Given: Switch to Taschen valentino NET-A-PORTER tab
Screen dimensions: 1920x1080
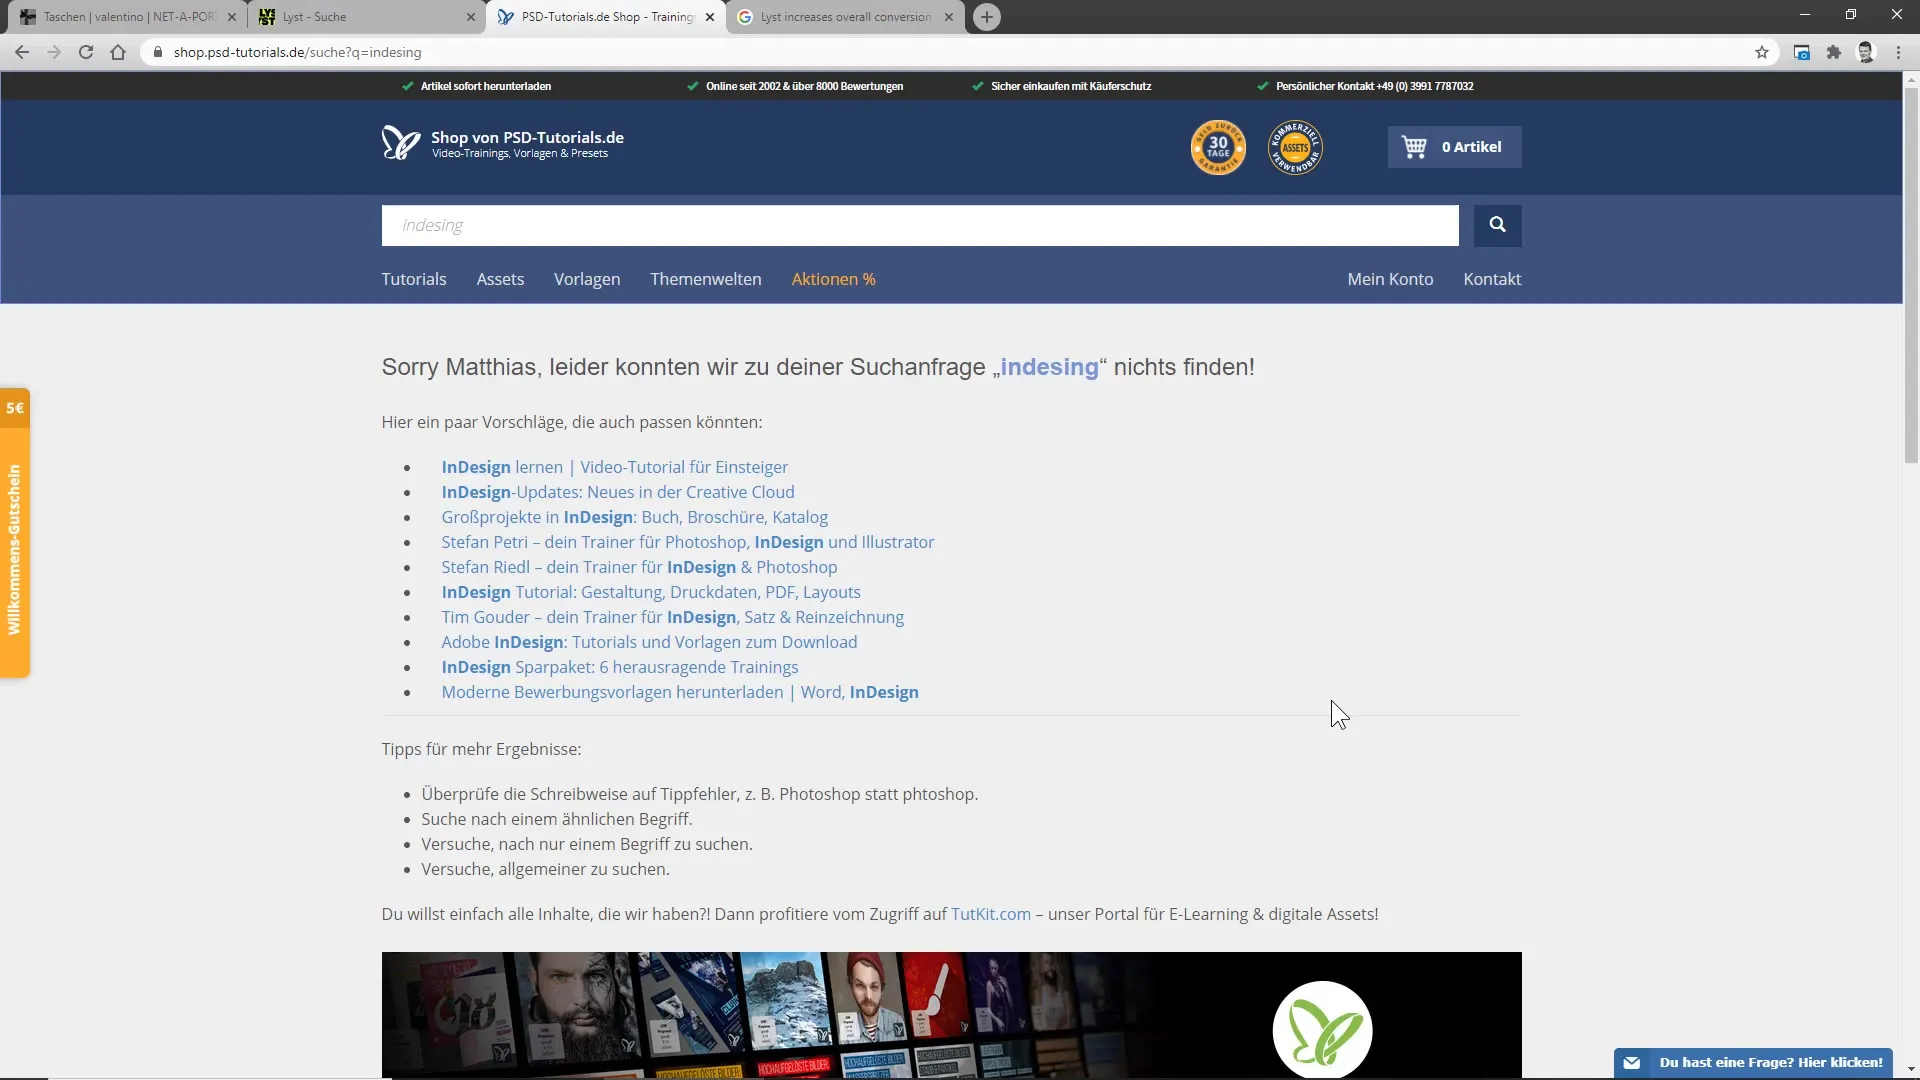Looking at the screenshot, I should click(129, 17).
